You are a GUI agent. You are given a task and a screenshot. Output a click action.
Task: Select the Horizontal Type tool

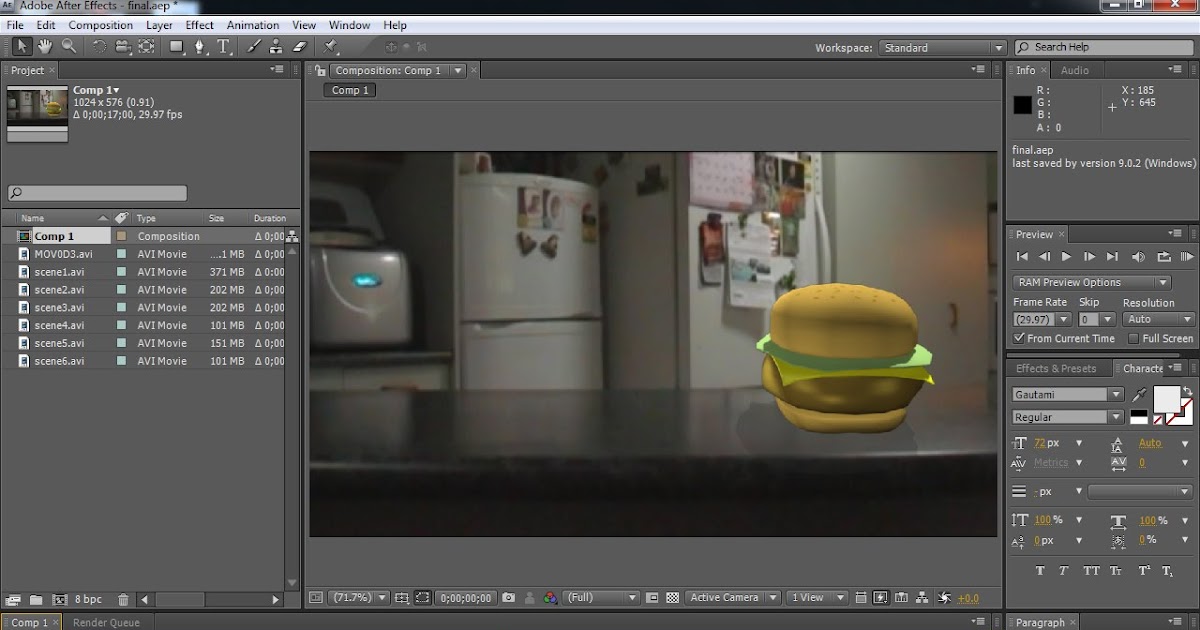pos(224,46)
